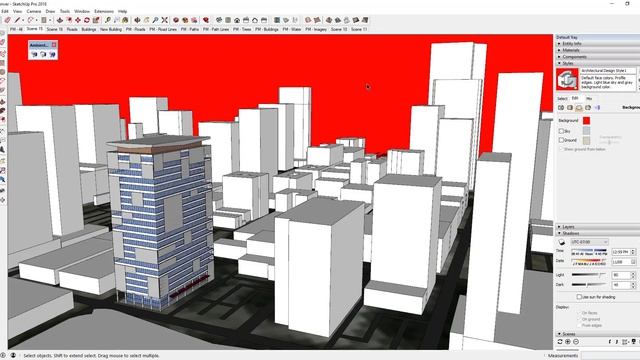Switch to the New Building scene tab
Image resolution: width=640 pixels, height=360 pixels.
pyautogui.click(x=111, y=29)
